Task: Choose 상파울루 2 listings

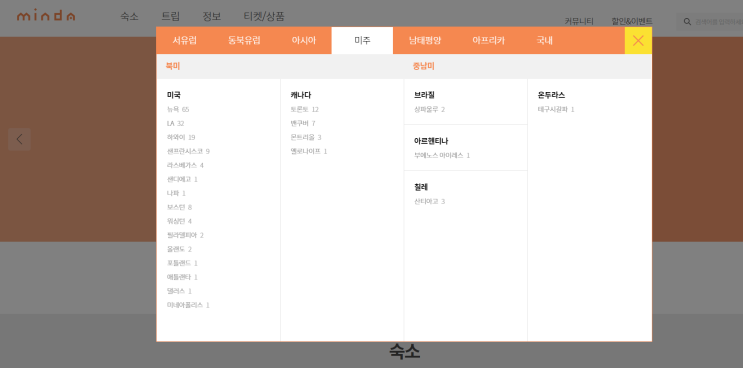Action: (429, 109)
